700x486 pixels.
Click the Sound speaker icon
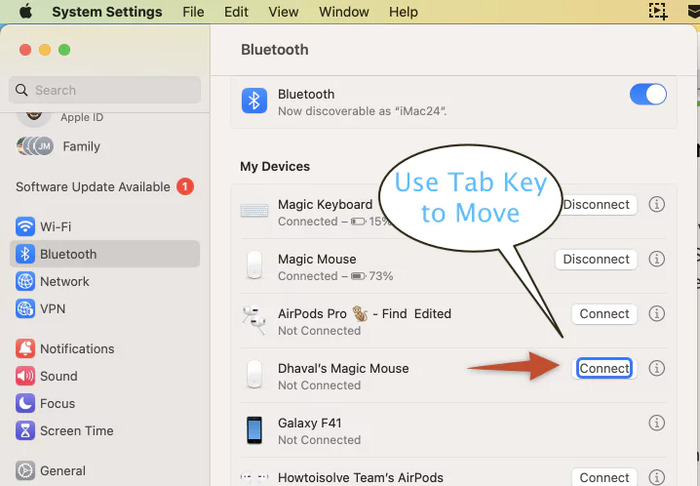(25, 376)
